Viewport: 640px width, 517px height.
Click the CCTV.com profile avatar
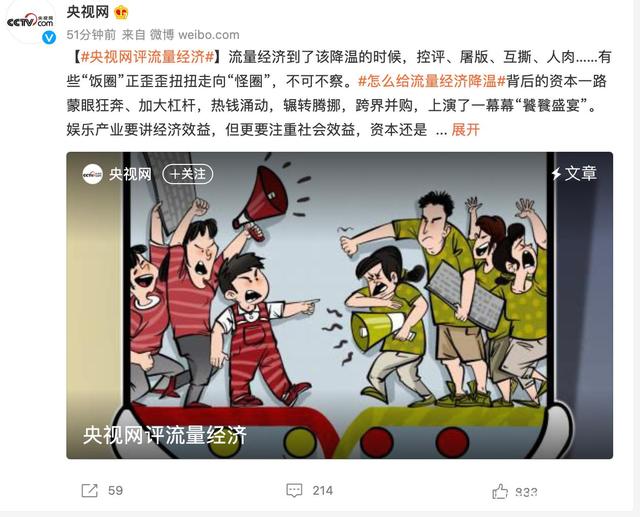pyautogui.click(x=31, y=21)
